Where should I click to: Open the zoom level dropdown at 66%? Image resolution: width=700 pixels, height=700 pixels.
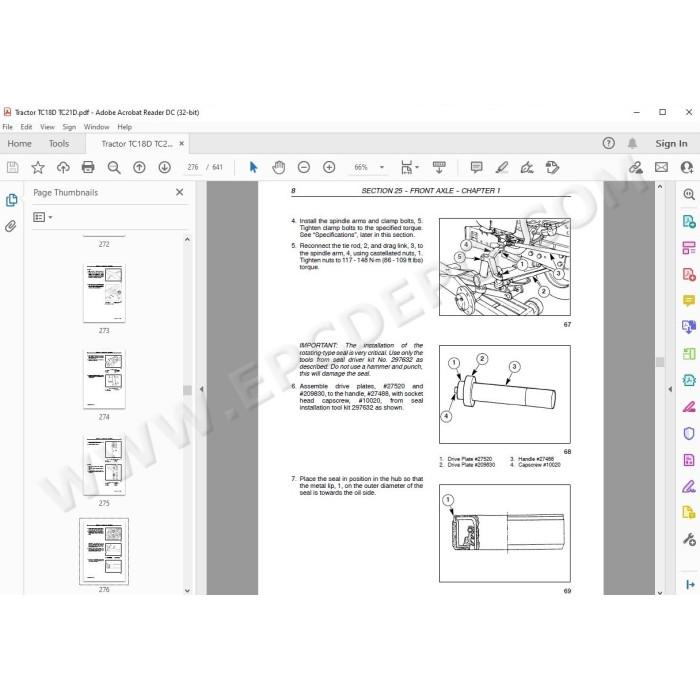pyautogui.click(x=382, y=167)
